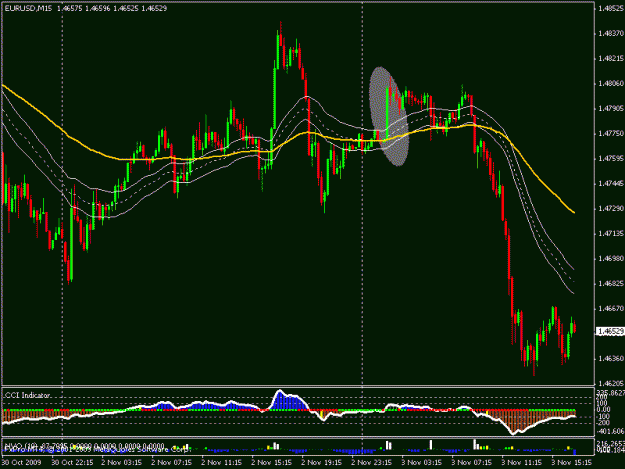Click the CCI Indicator panel label

pyautogui.click(x=28, y=395)
